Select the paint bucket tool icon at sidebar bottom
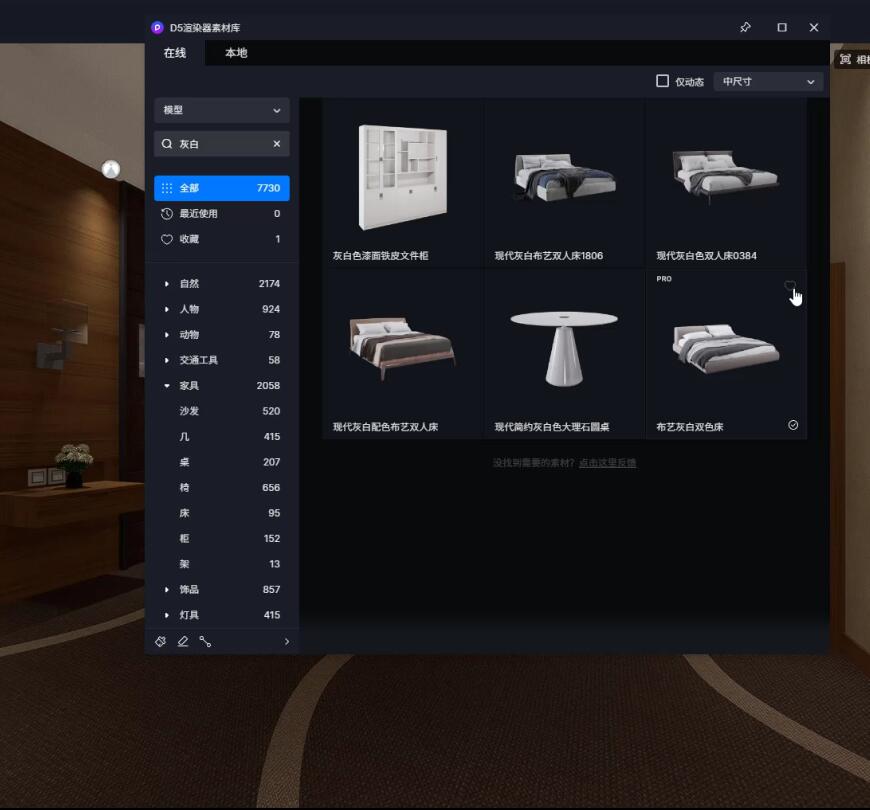870x810 pixels. 160,641
